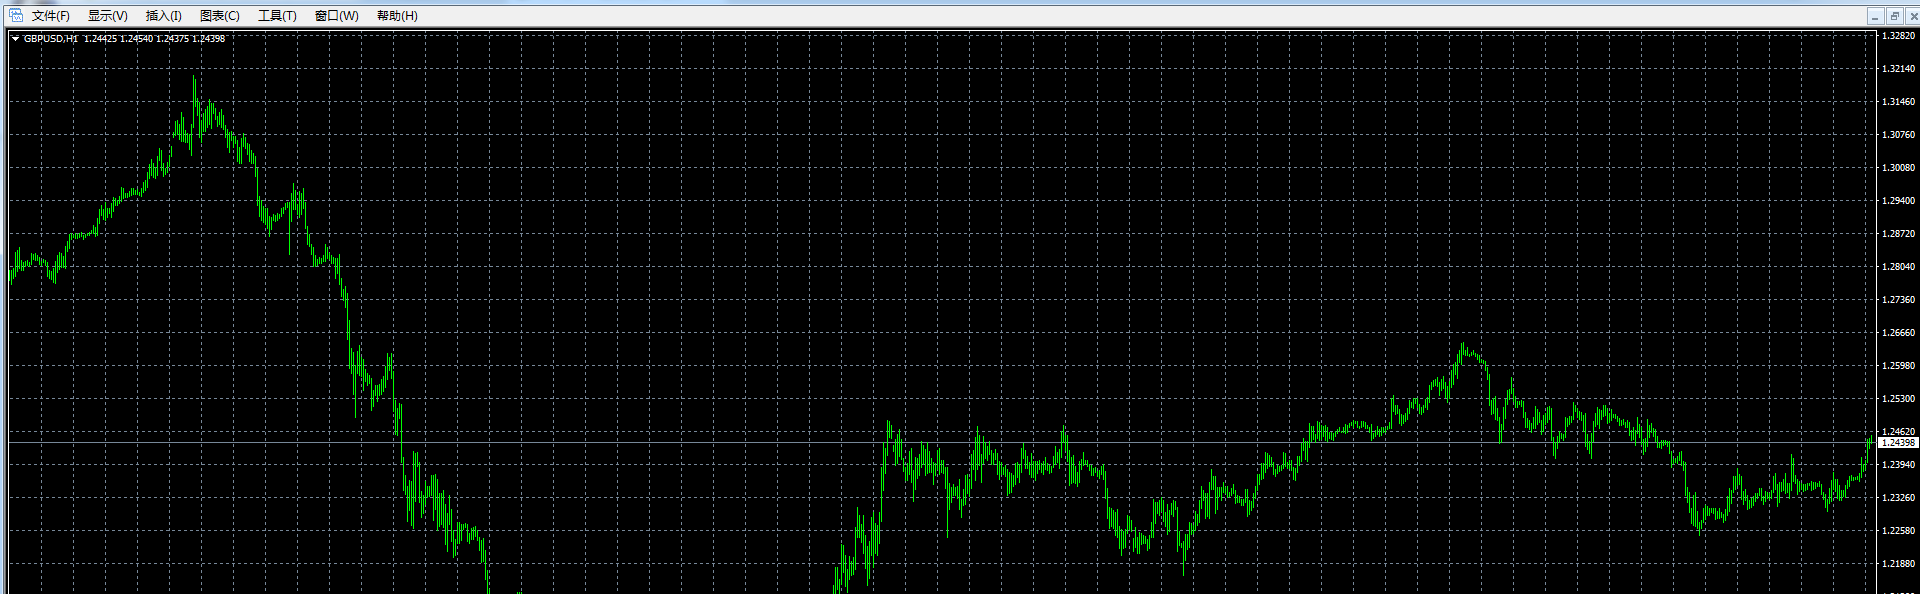Open the 工具(T) menu

(277, 16)
